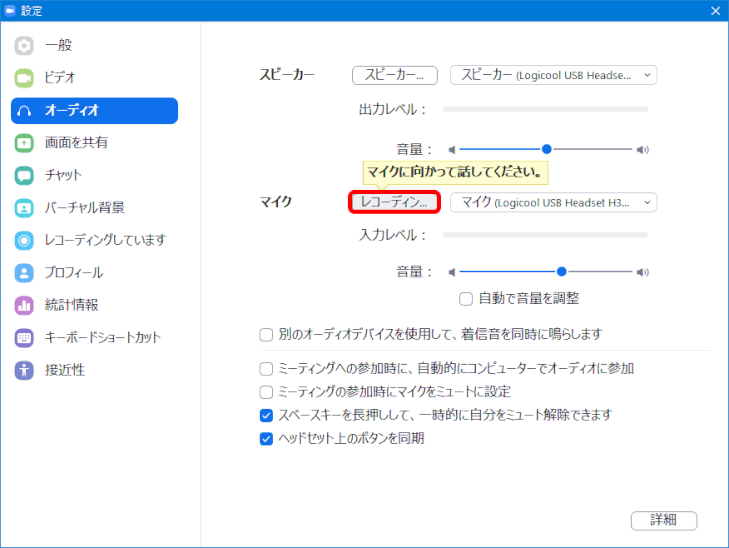Click speaker 音量 slider handle
Viewport: 729px width, 548px height.
547,149
